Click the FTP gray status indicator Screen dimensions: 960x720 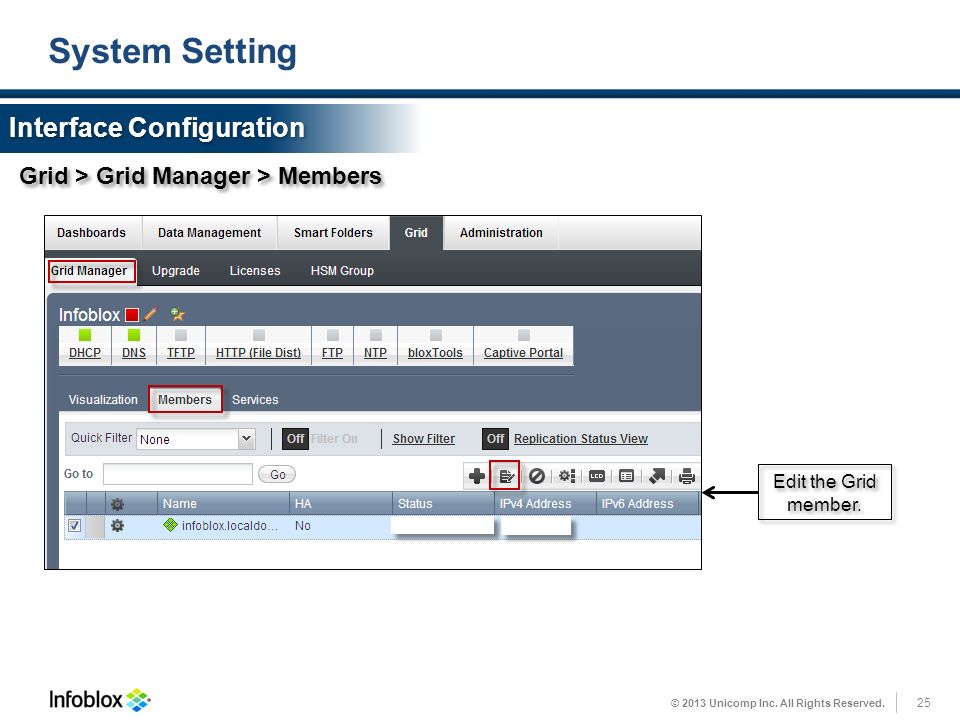(333, 335)
